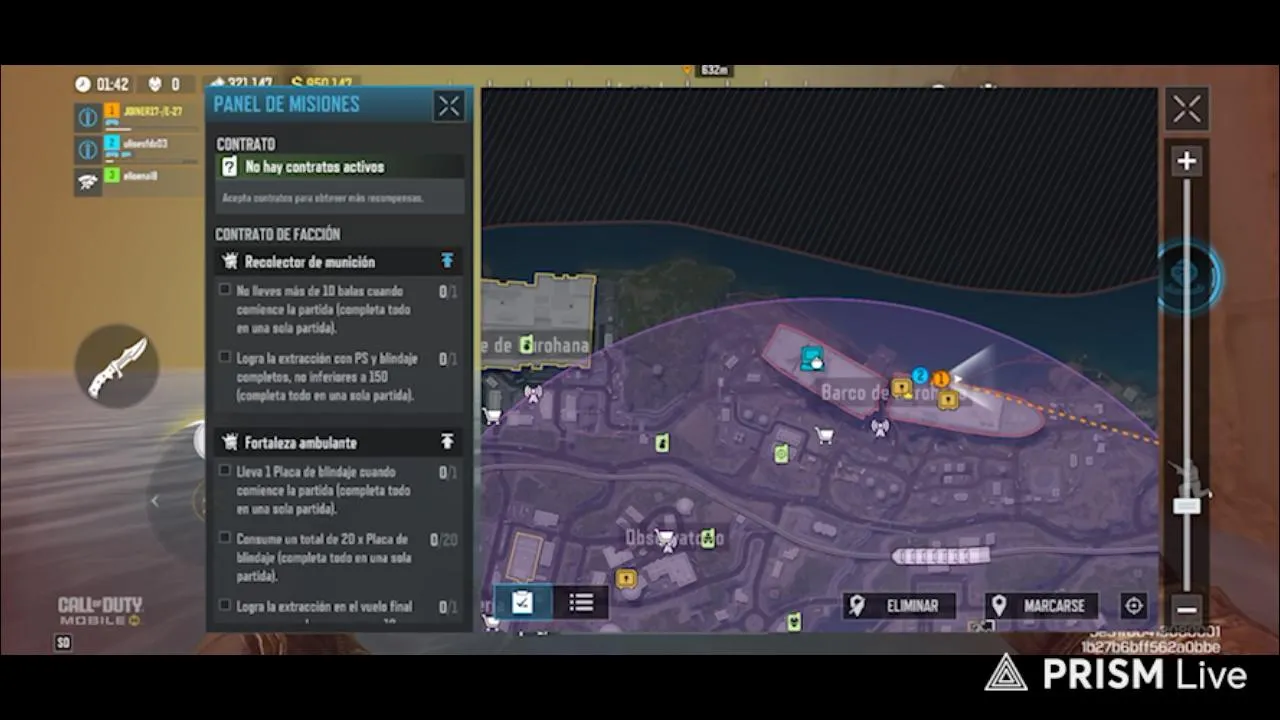Select the shopping cart at map's left edge
Image resolution: width=1280 pixels, height=720 pixels.
coord(491,415)
